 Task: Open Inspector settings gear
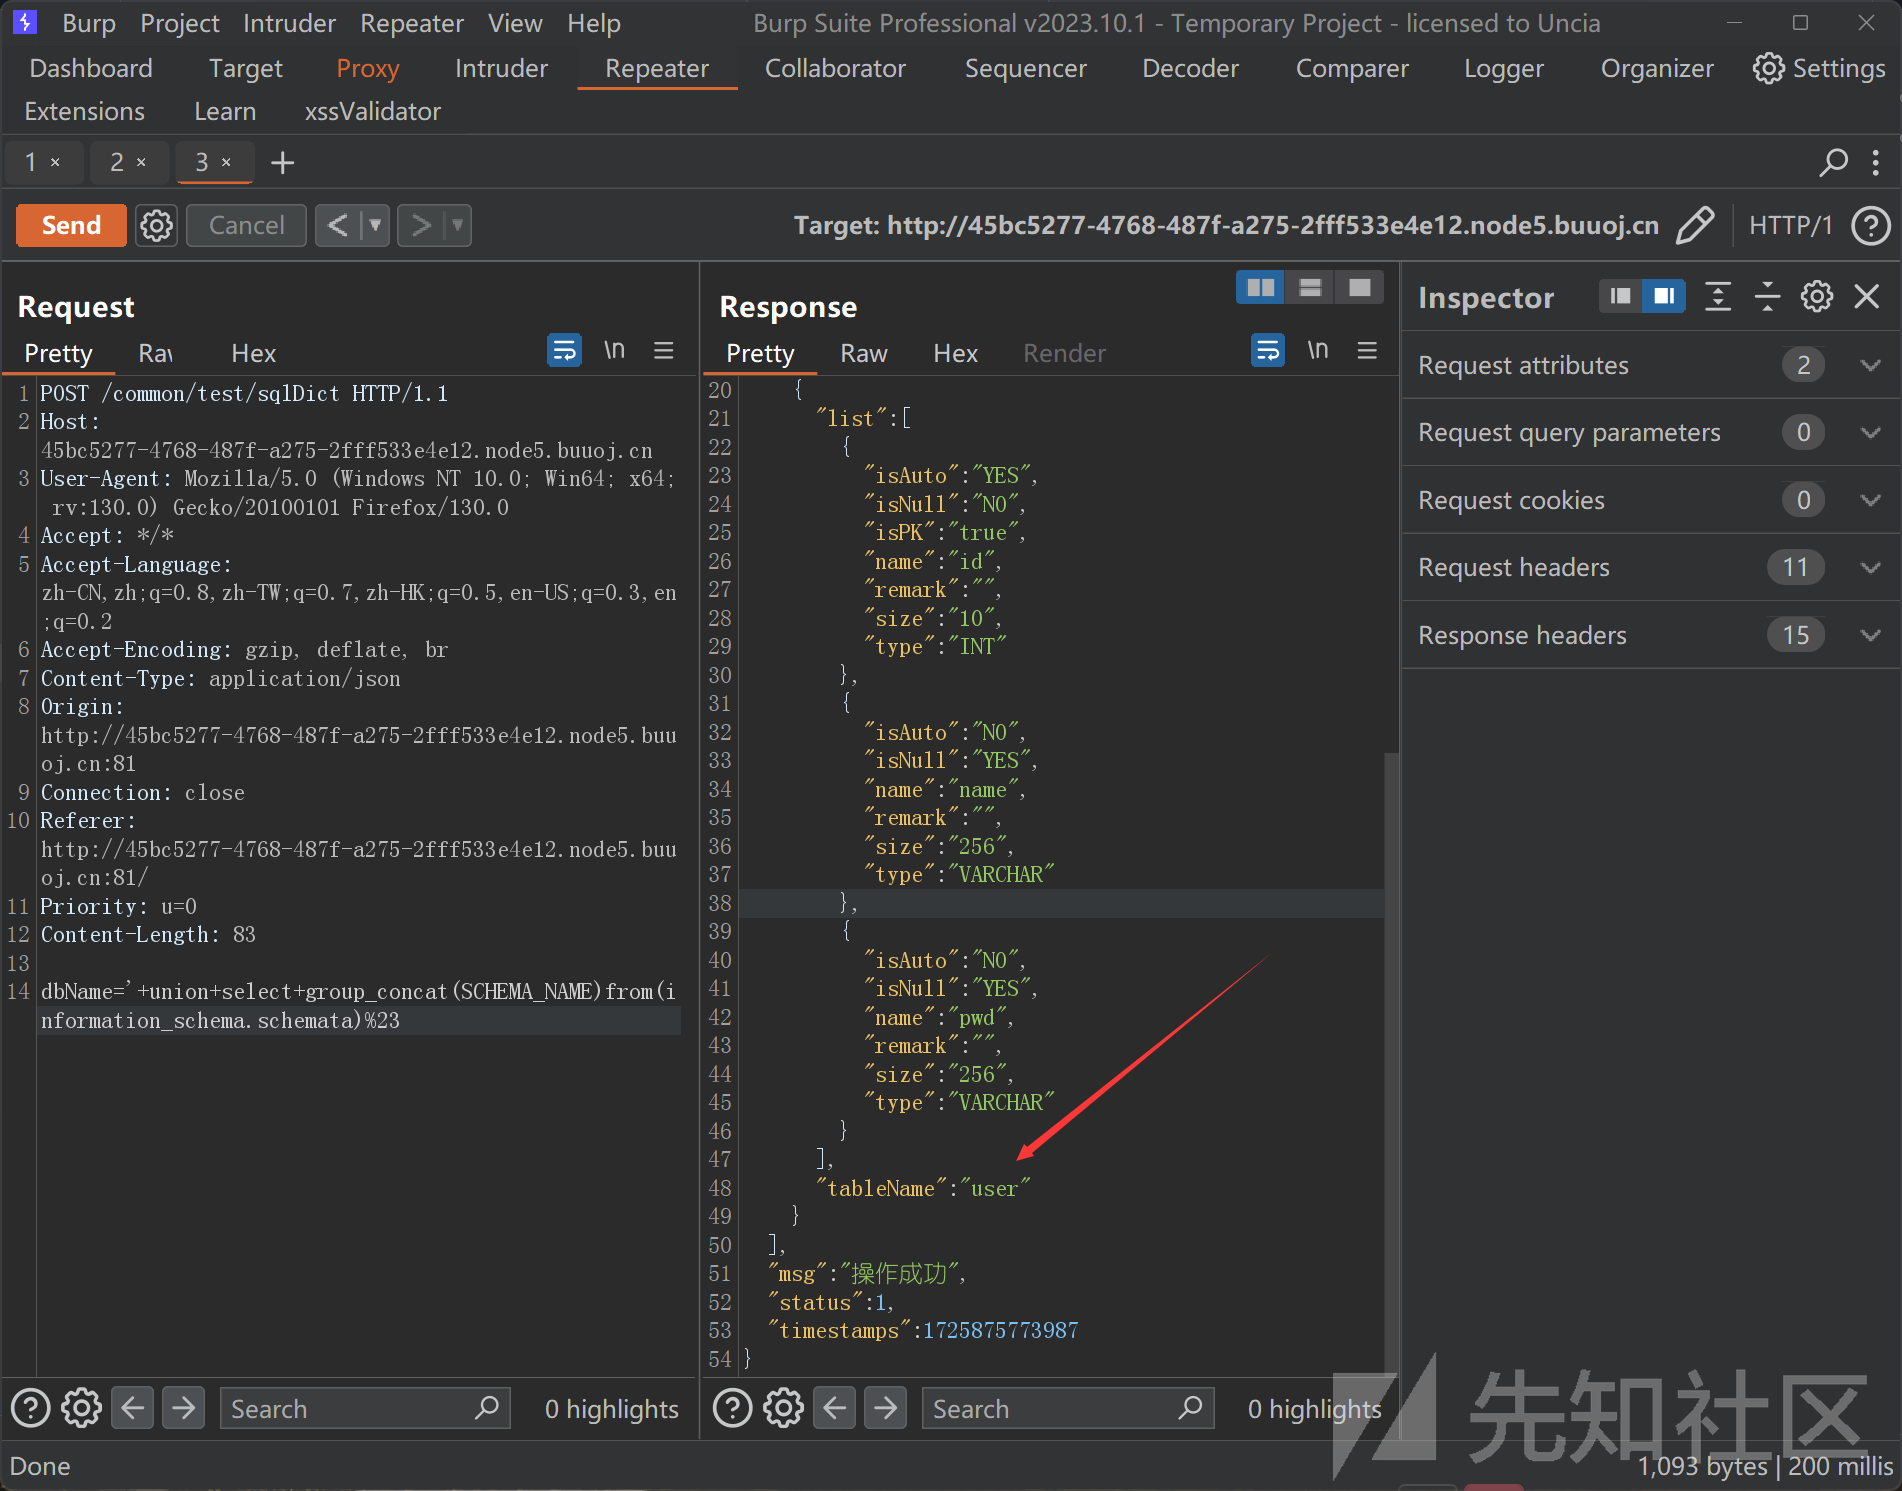point(1817,296)
